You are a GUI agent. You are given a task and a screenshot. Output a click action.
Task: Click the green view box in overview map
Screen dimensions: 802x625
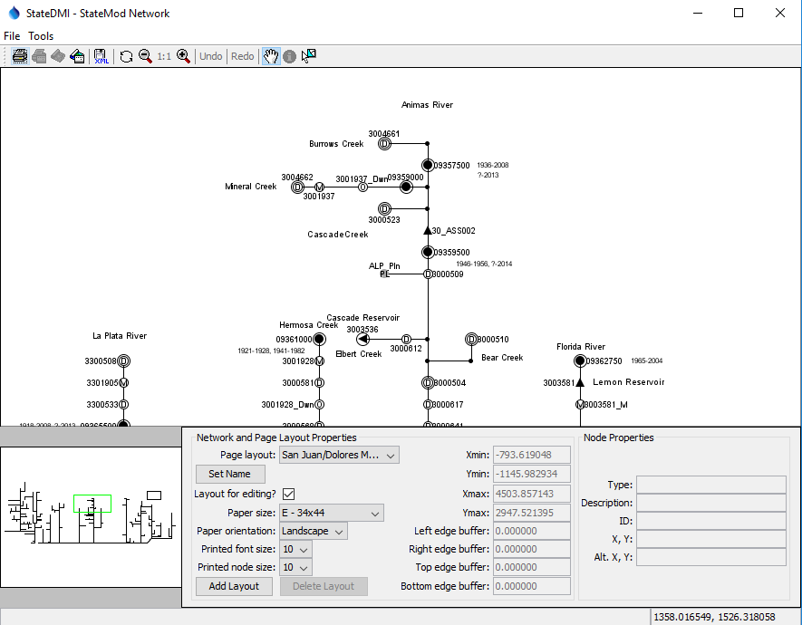[x=92, y=504]
